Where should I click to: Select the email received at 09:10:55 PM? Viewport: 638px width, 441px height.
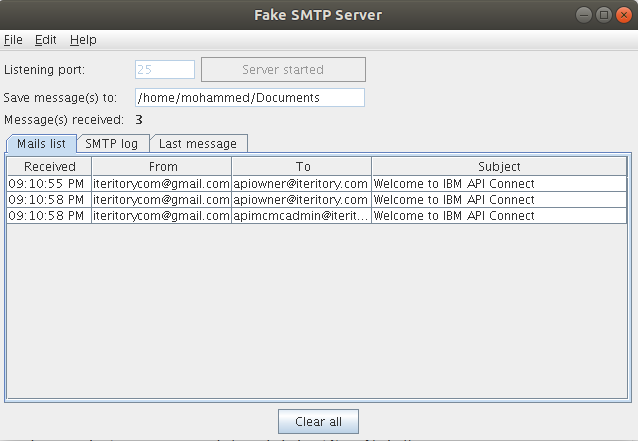click(49, 184)
